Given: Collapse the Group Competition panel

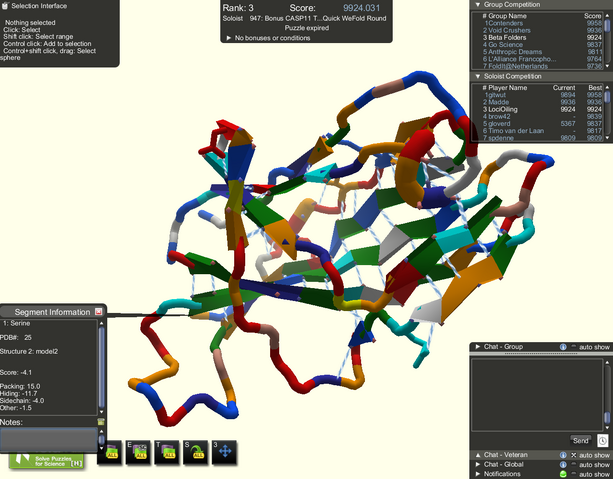Looking at the screenshot, I should pos(477,5).
